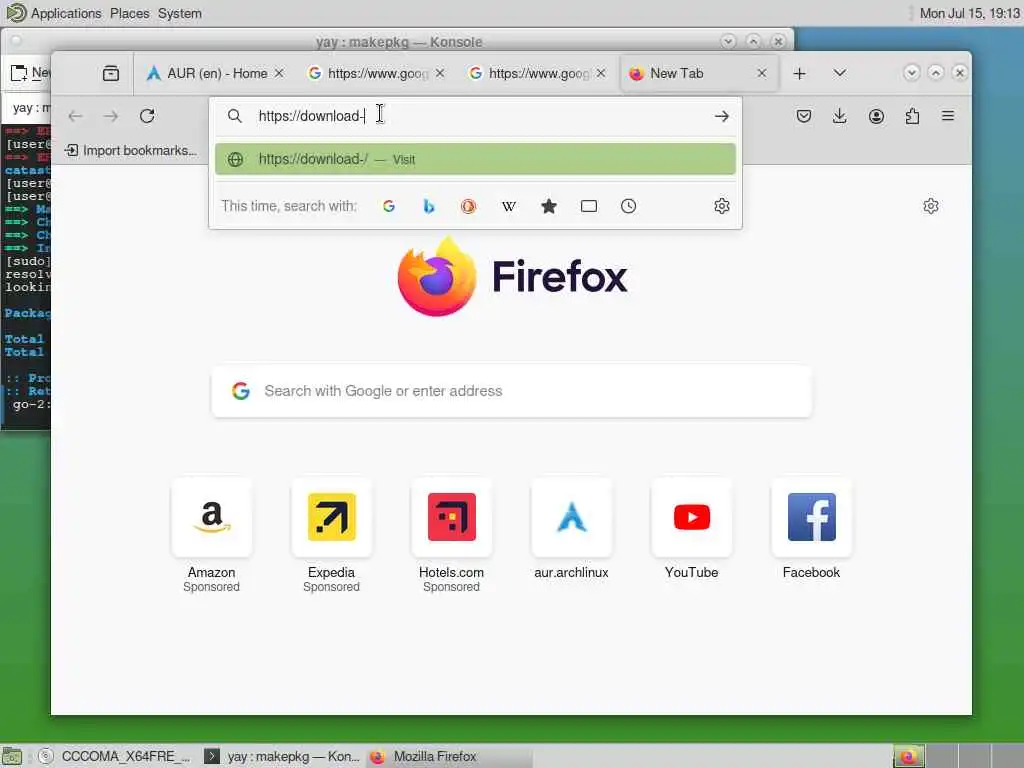Select the https://download-/ Visit suggestion
This screenshot has width=1024, height=768.
475,159
